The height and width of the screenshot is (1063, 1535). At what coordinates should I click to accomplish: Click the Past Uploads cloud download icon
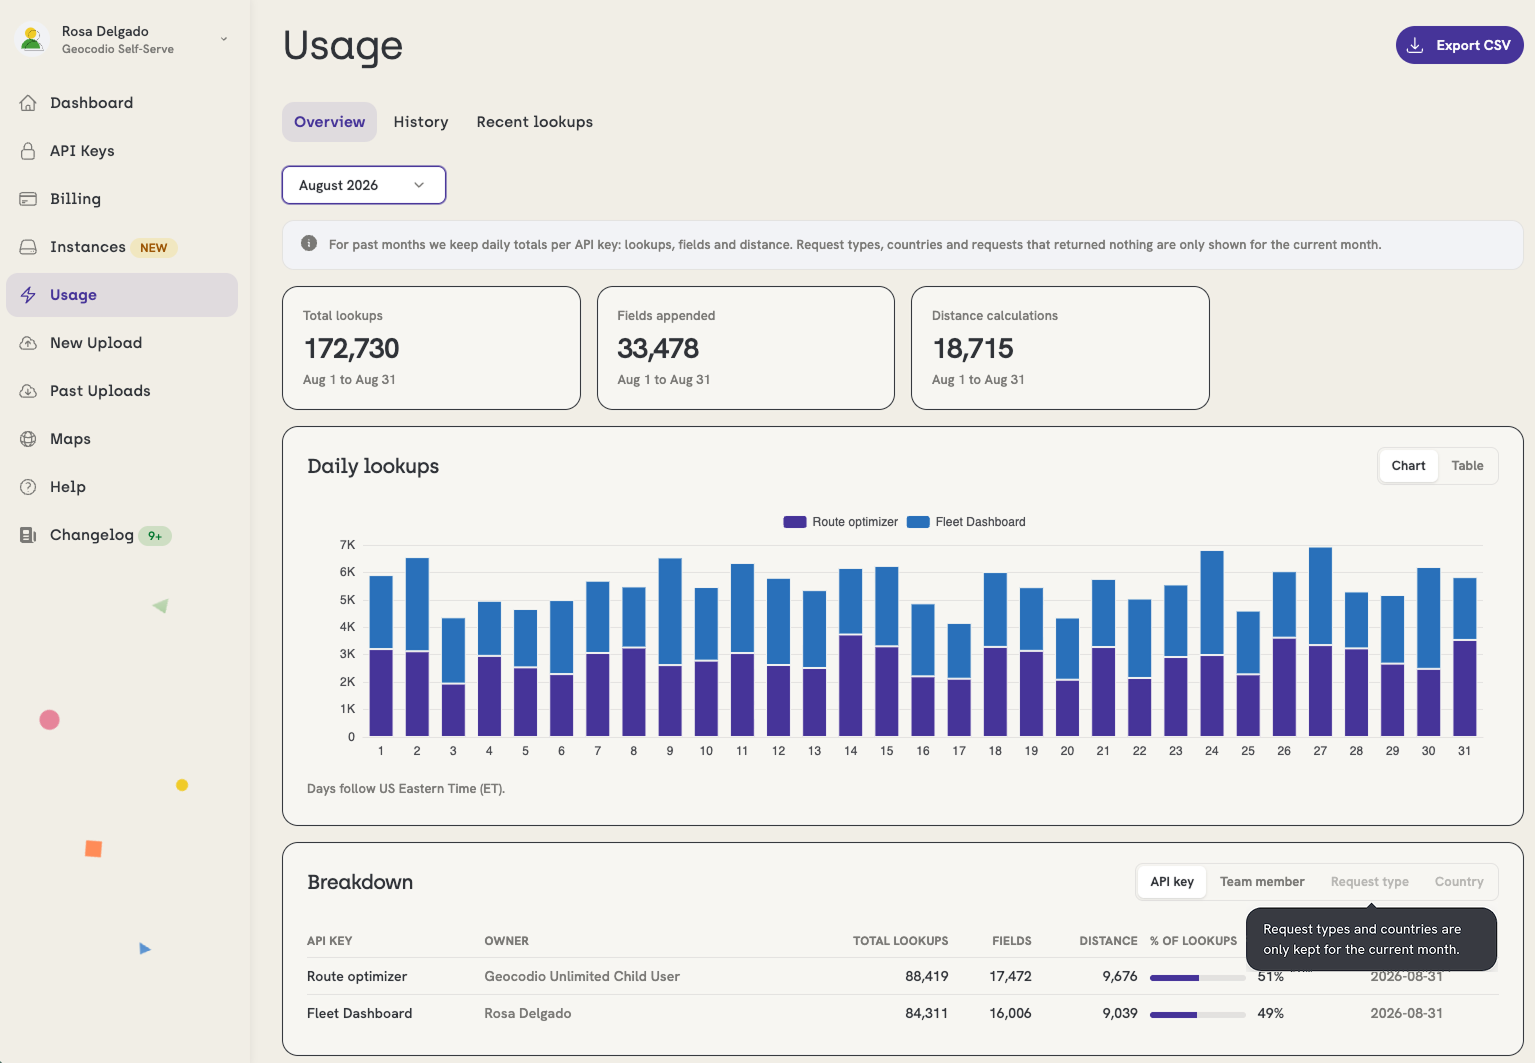(28, 391)
